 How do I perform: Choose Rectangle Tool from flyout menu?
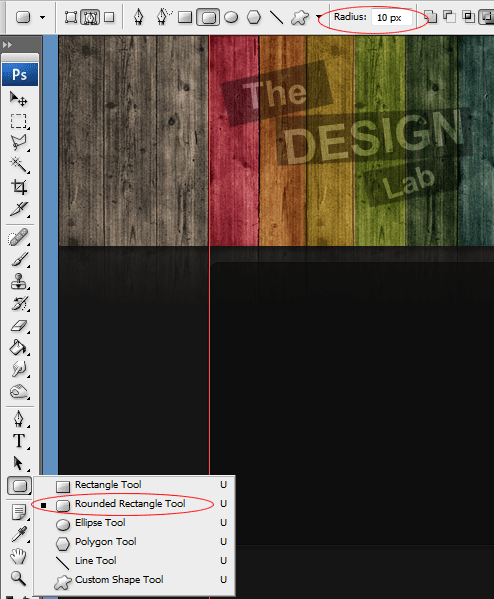134,485
